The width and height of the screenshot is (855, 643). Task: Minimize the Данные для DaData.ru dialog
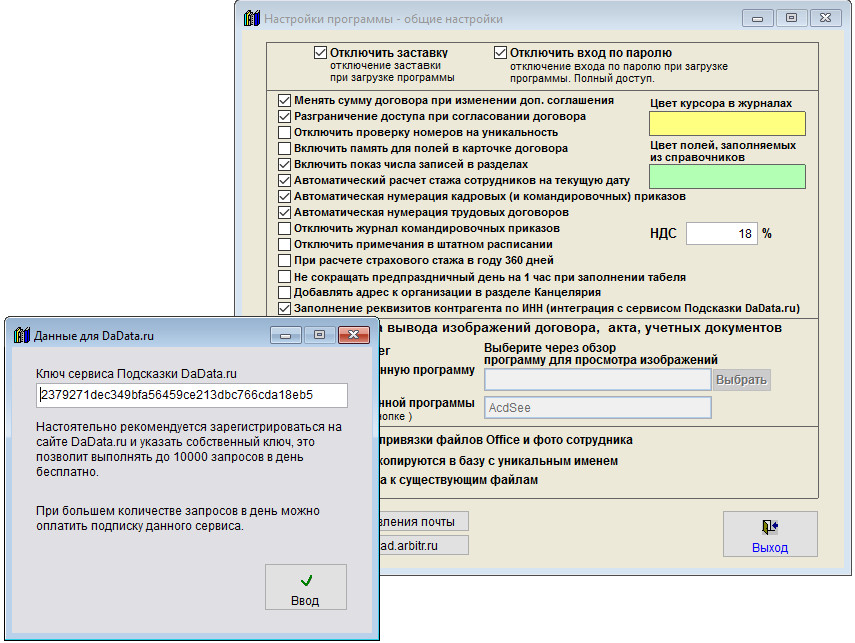[x=285, y=335]
